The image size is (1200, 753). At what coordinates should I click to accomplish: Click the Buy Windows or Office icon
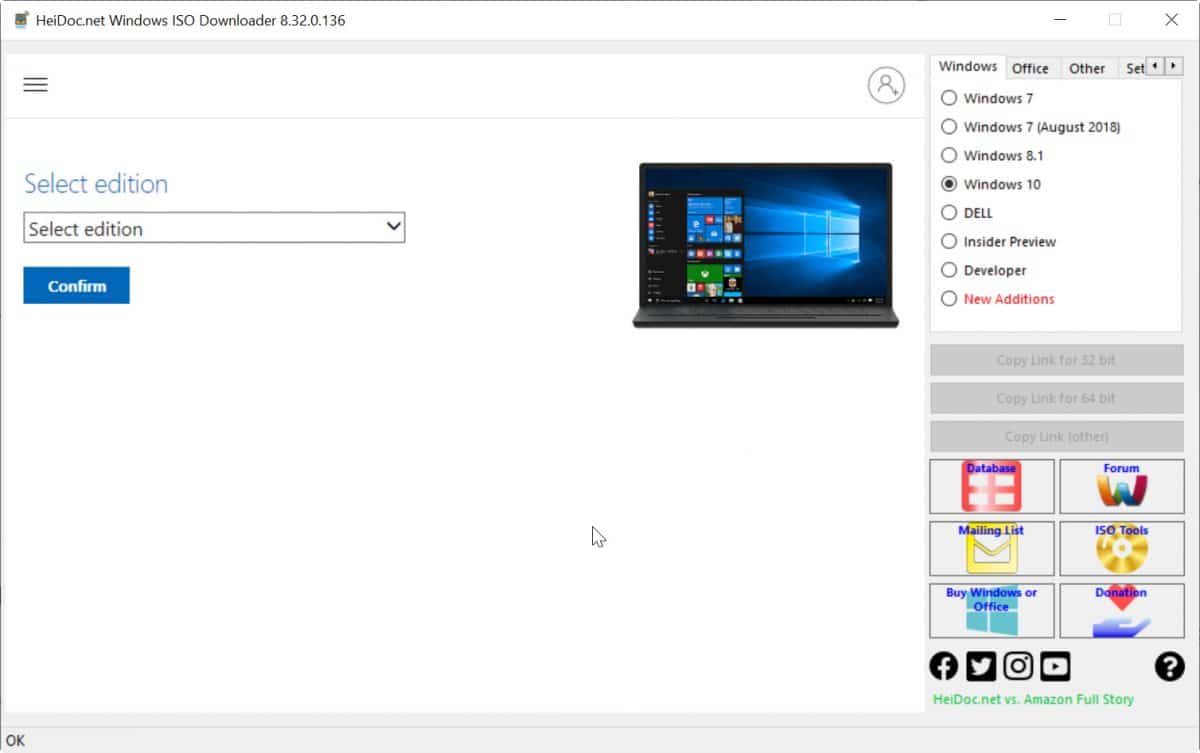point(991,610)
